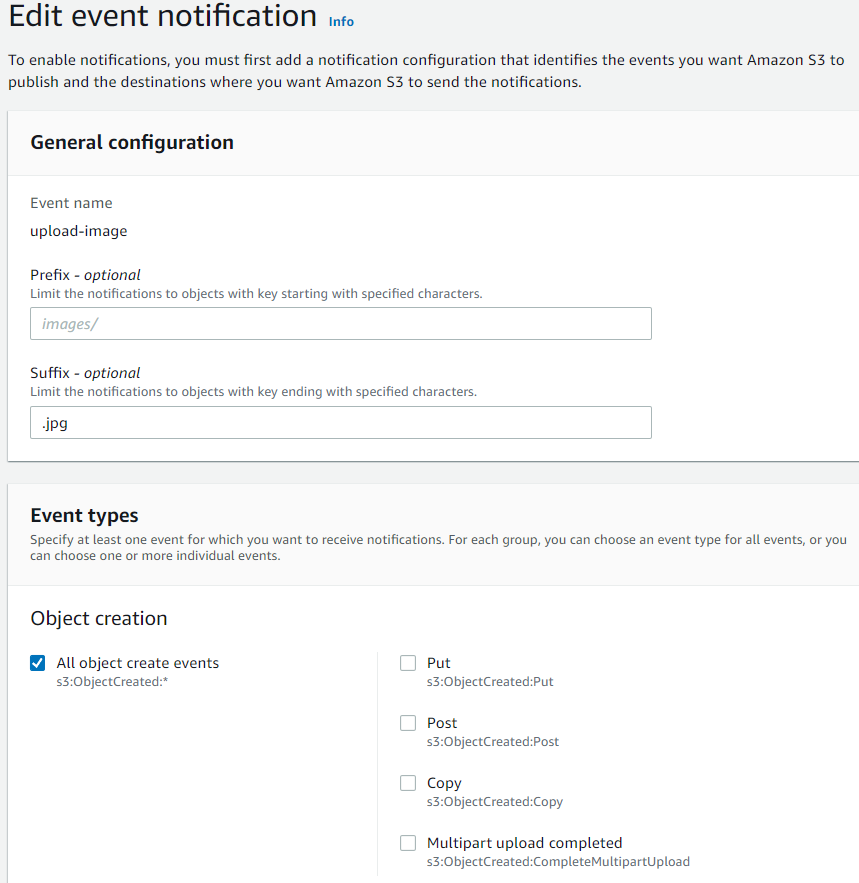
Task: Click the Prefix - optional field label
Action: pos(85,275)
